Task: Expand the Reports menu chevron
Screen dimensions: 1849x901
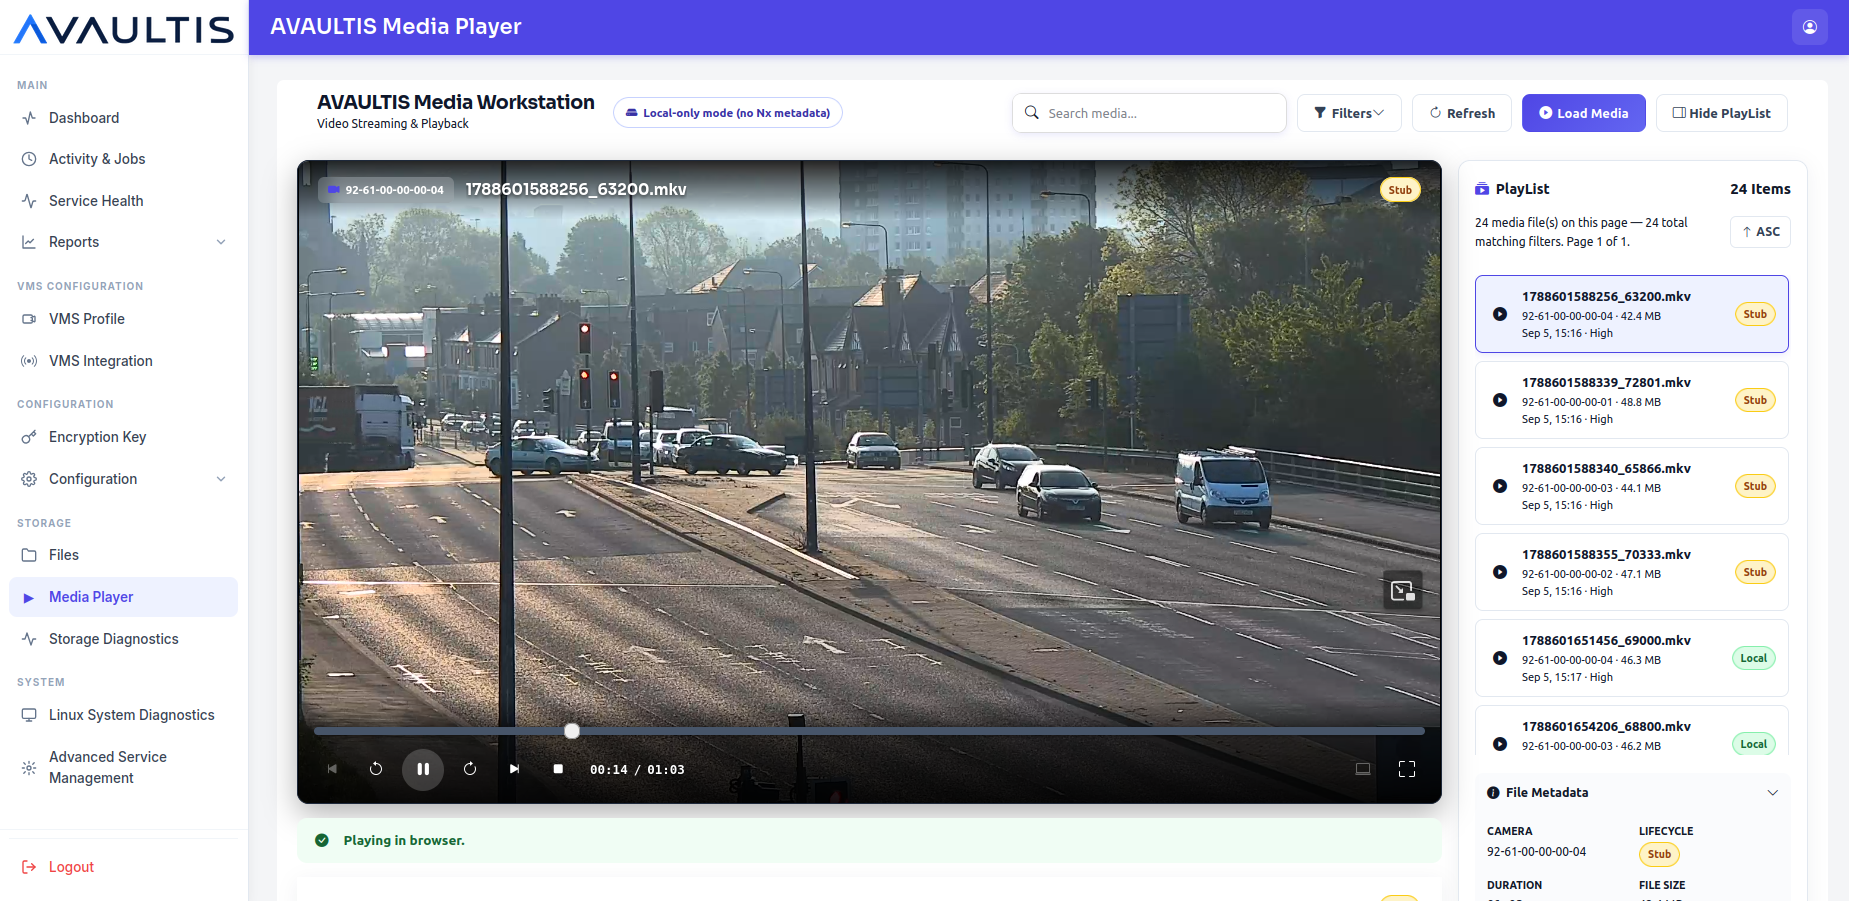Action: coord(221,242)
